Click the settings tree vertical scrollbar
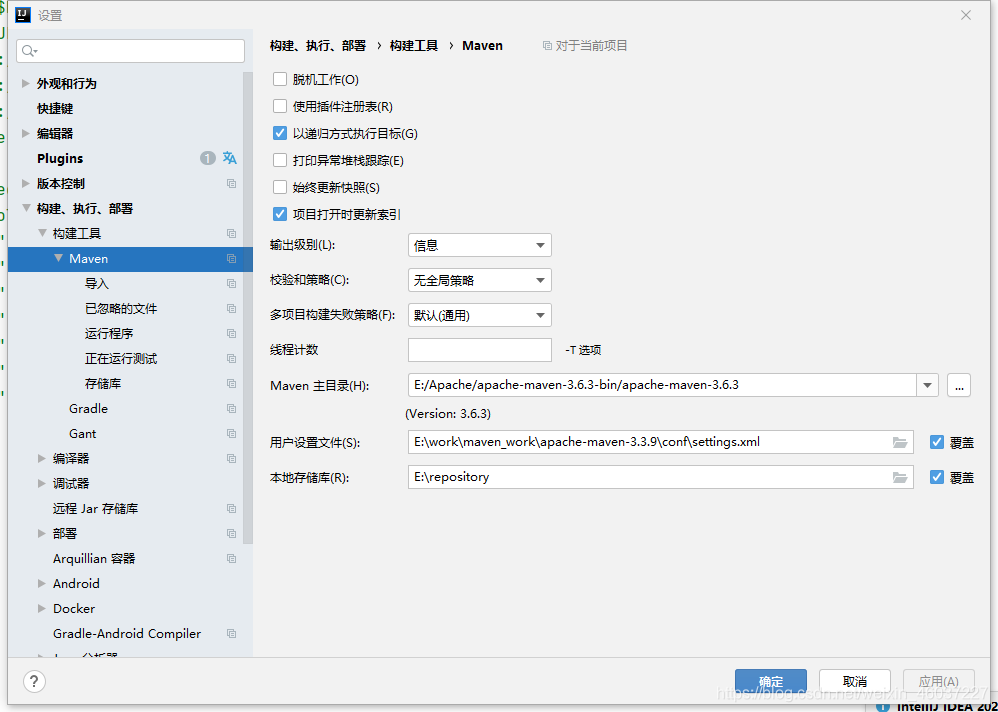 point(248,308)
